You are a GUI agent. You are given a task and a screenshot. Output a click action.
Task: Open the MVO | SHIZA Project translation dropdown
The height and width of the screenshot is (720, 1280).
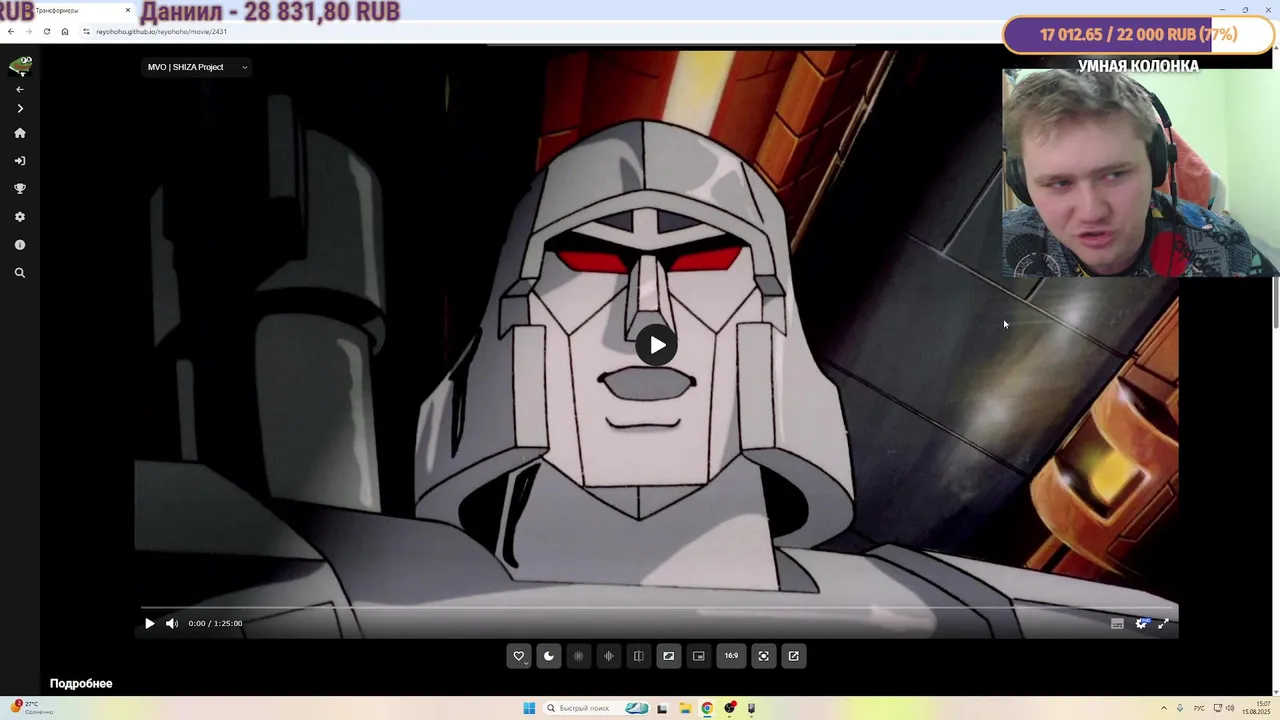click(197, 67)
